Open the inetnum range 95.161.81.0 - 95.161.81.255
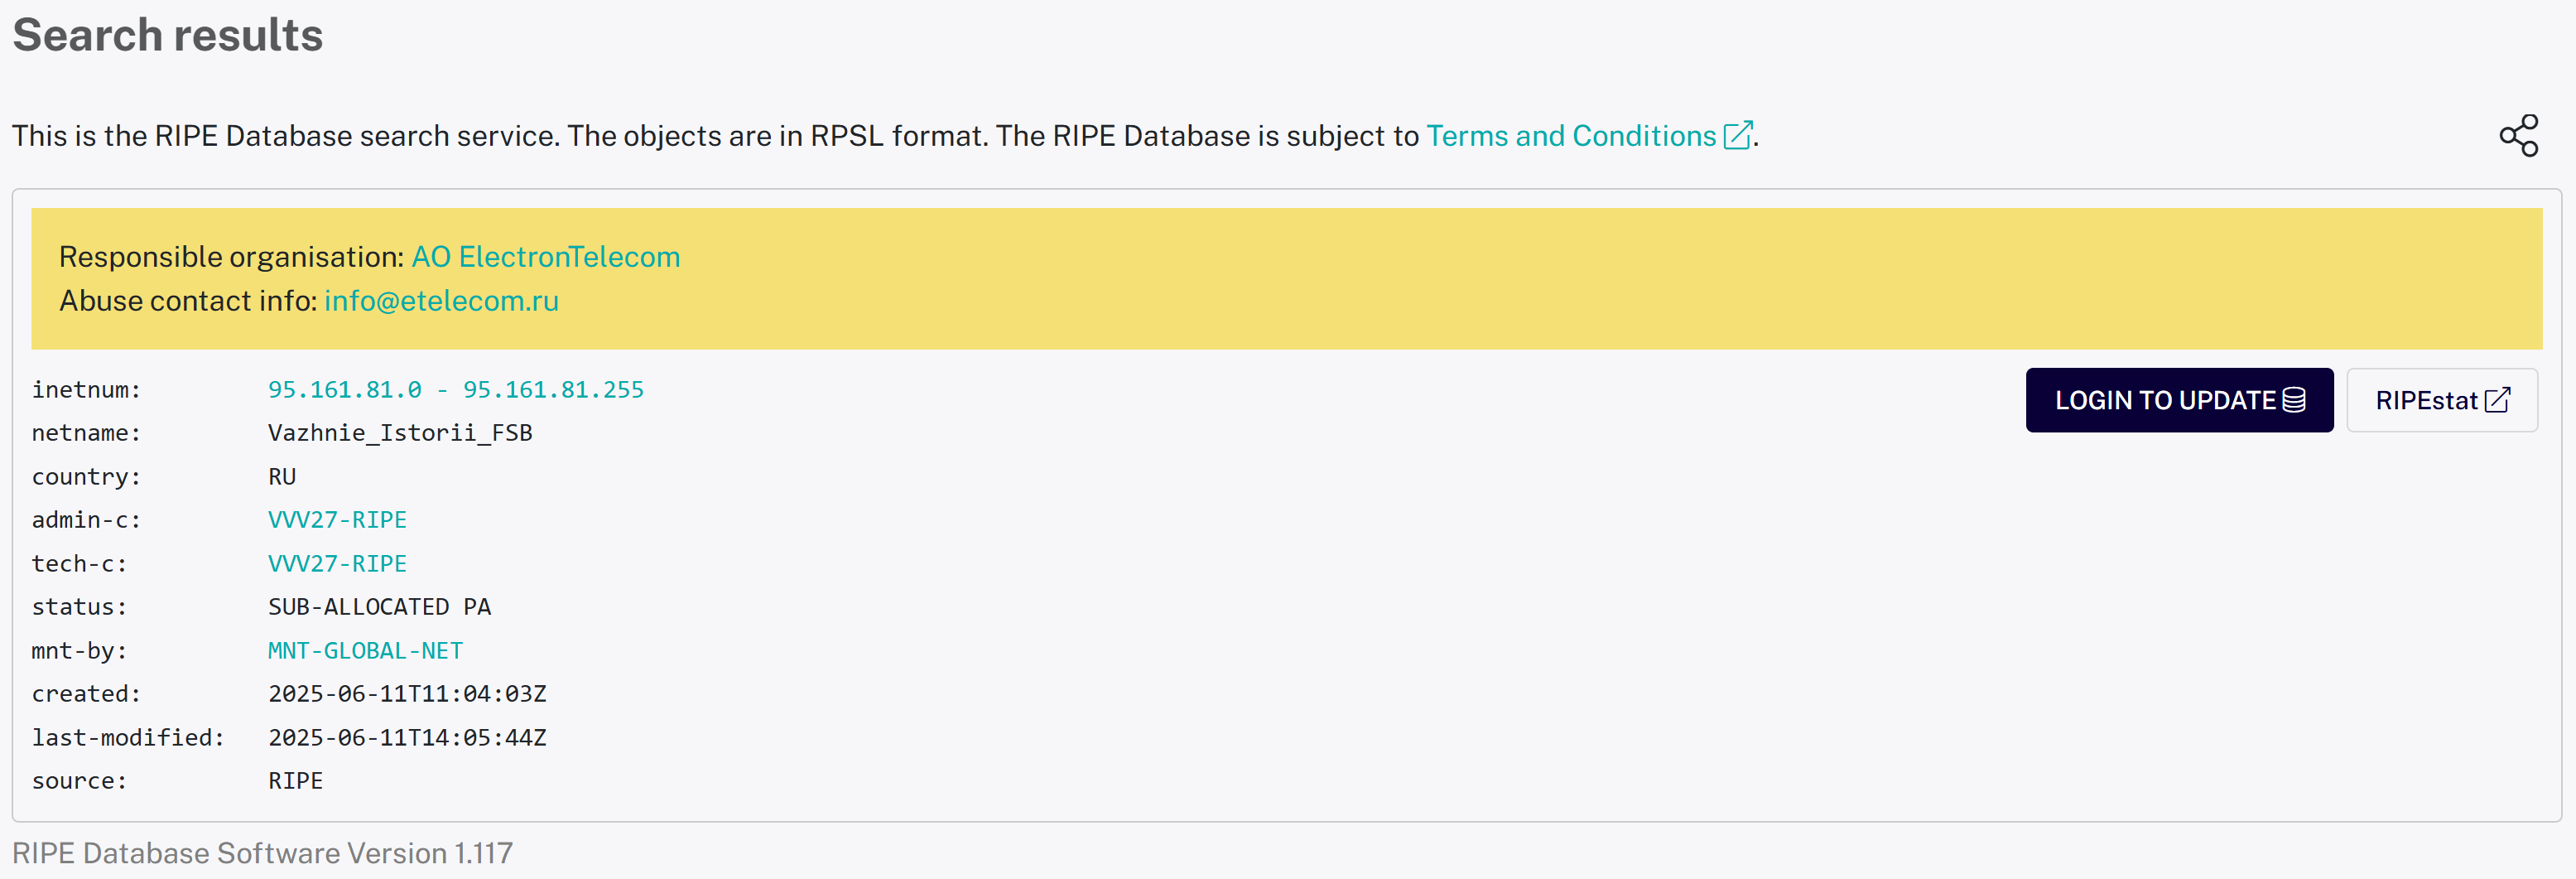The image size is (2576, 879). (x=455, y=390)
